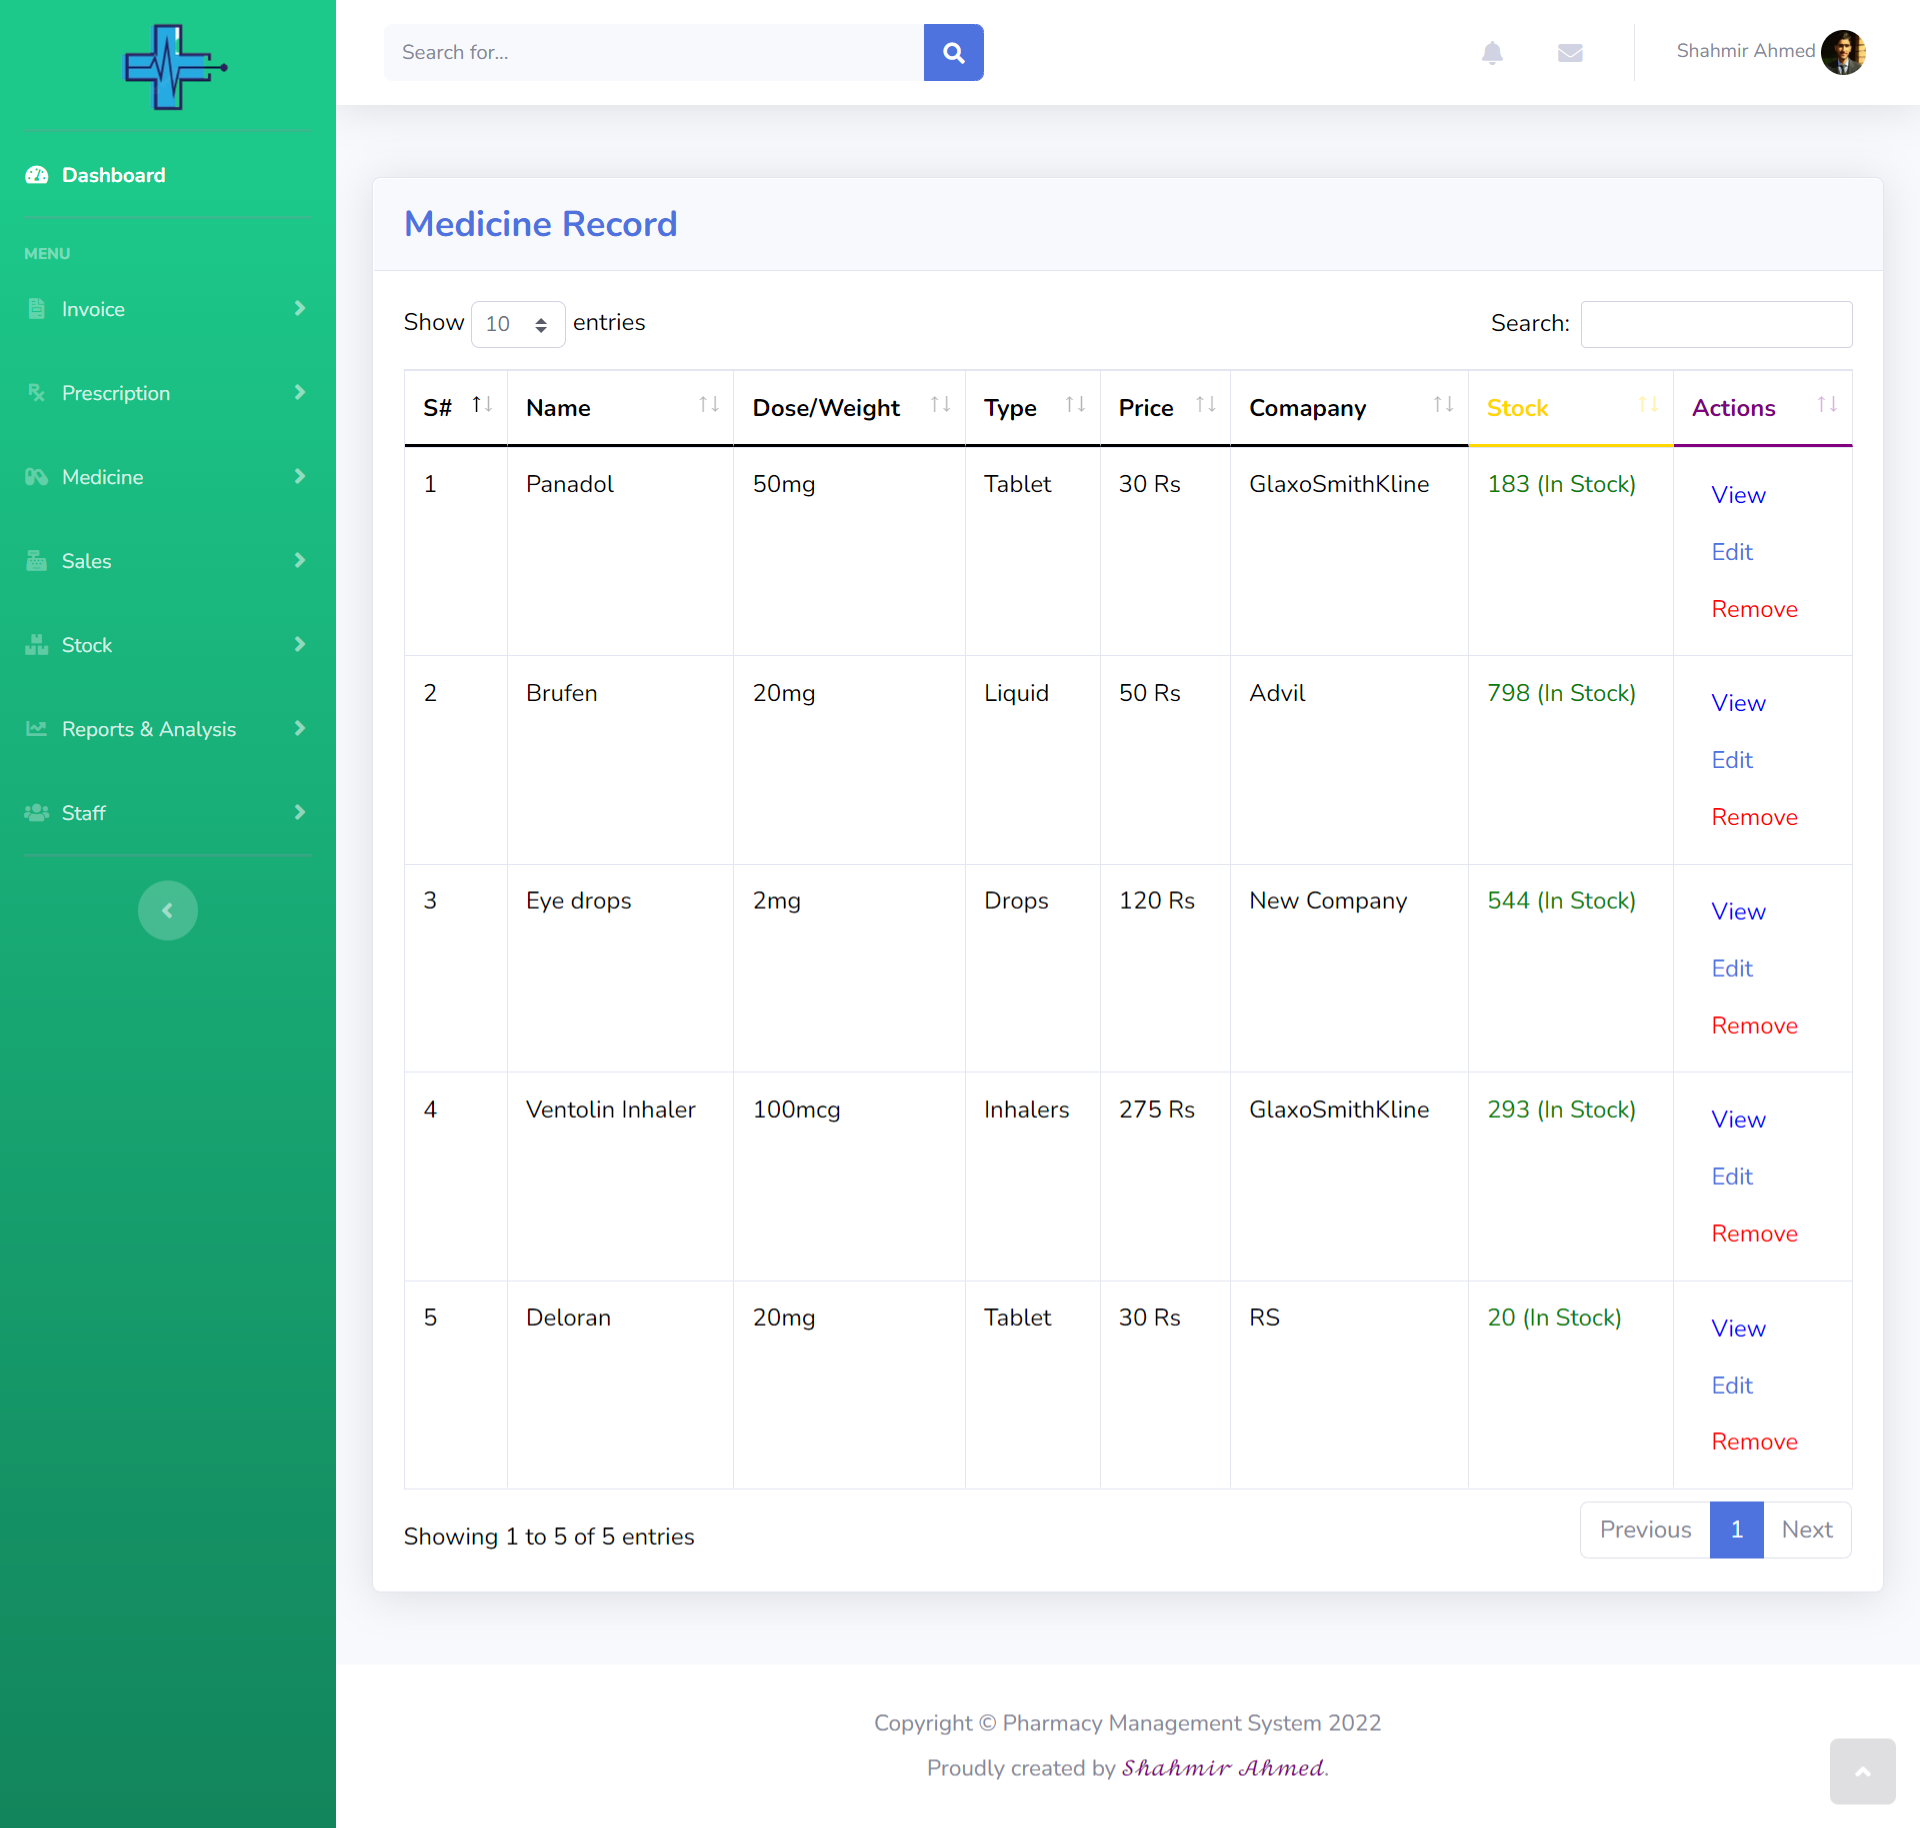Focus the table Search input field
The width and height of the screenshot is (1920, 1830).
click(x=1716, y=324)
